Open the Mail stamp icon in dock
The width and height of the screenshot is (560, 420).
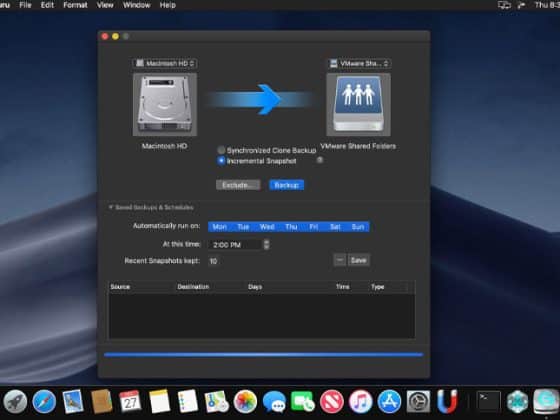[73, 401]
